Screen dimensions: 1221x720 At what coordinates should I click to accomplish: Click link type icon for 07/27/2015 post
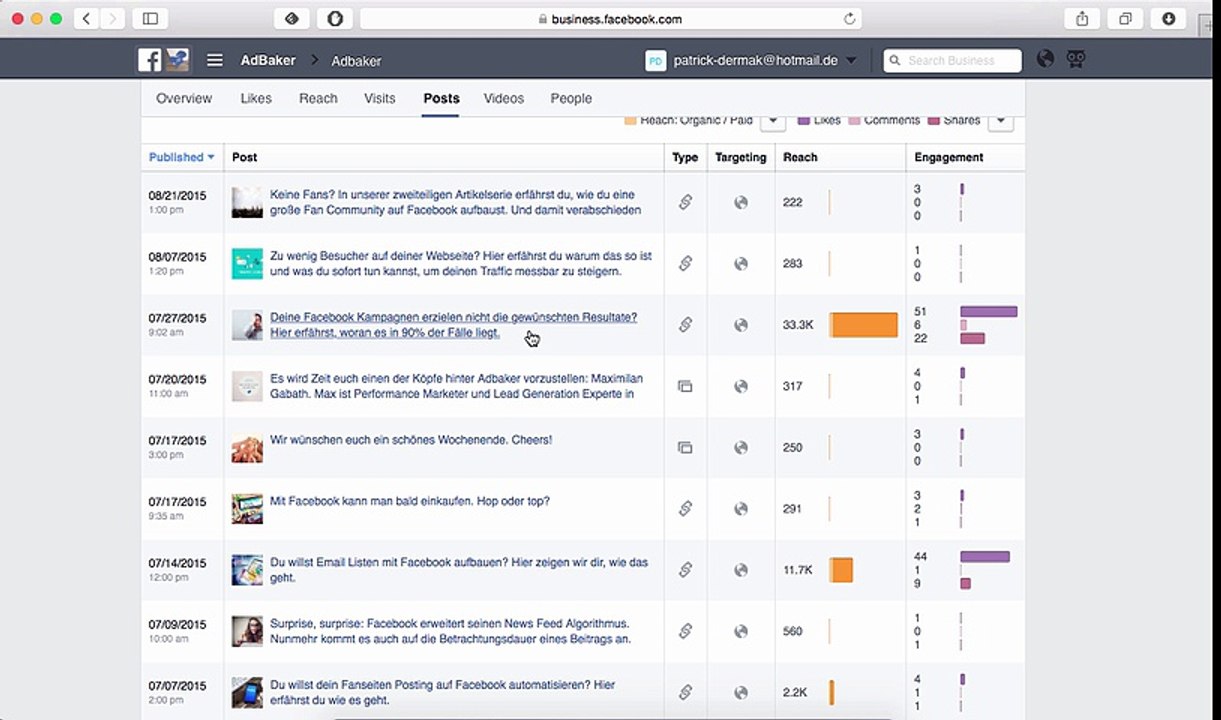click(x=685, y=325)
